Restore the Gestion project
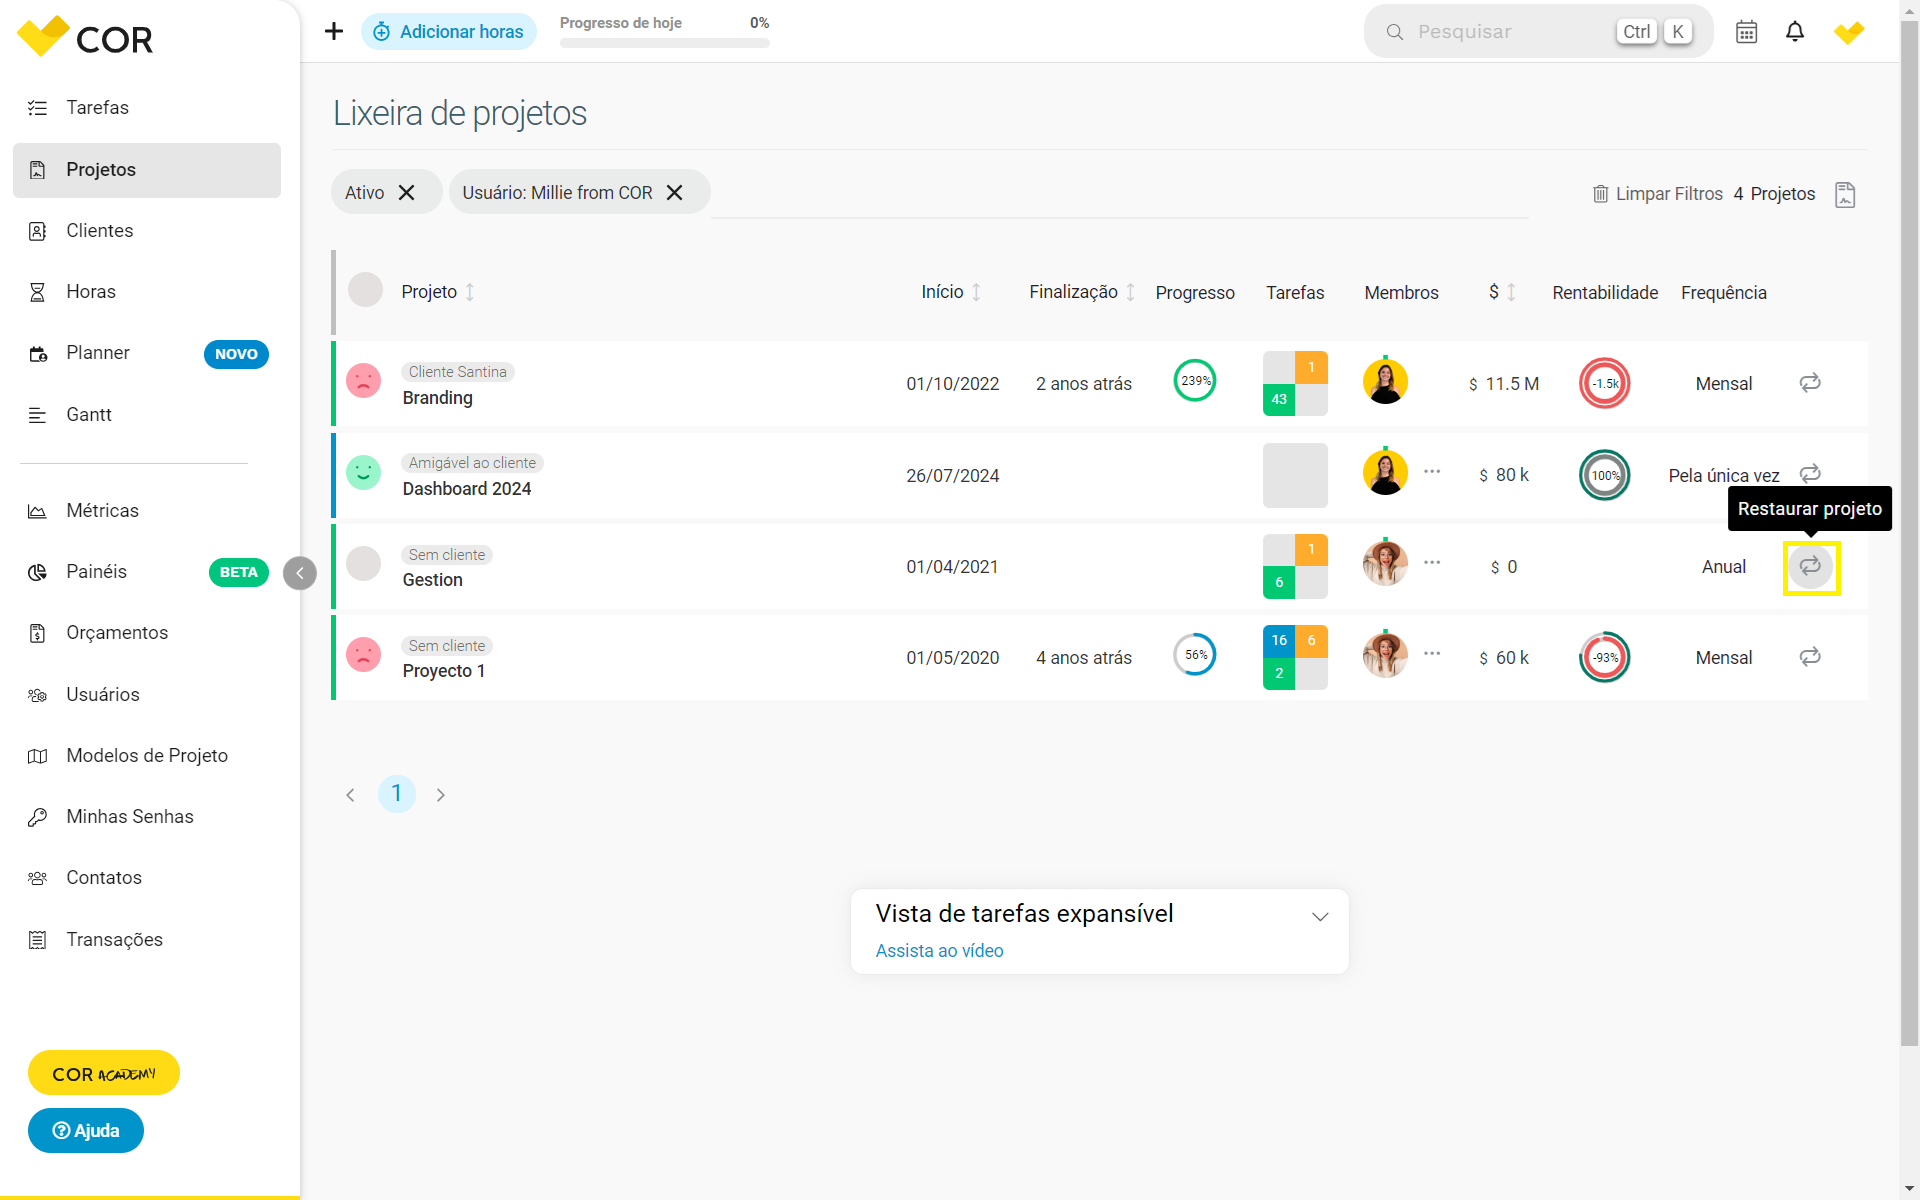1920x1200 pixels. (x=1810, y=566)
